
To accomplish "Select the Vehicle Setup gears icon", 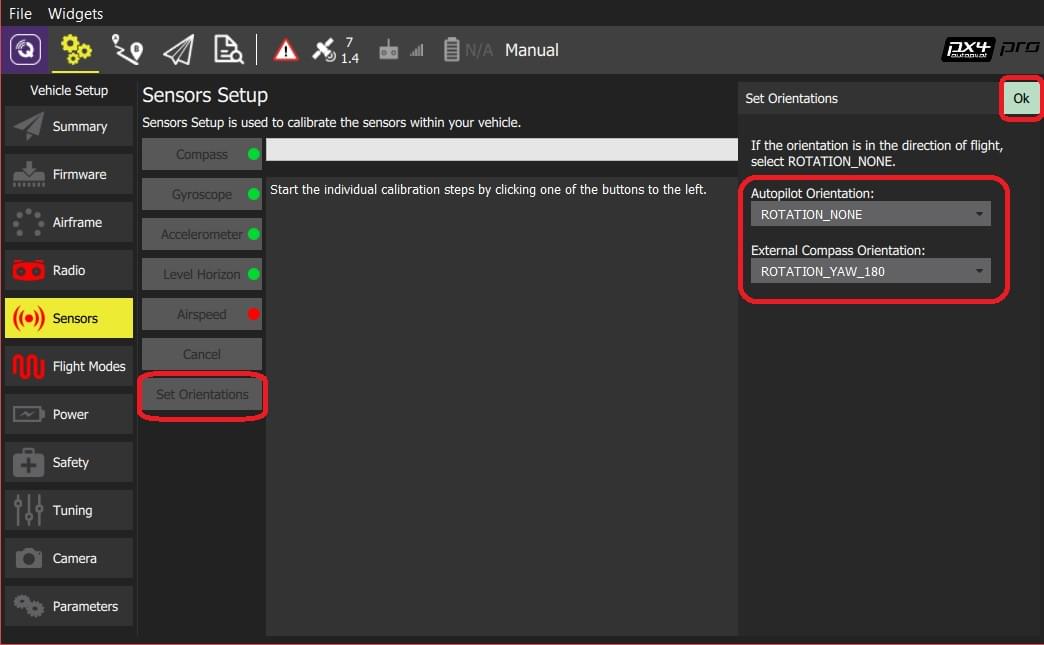I will point(75,50).
